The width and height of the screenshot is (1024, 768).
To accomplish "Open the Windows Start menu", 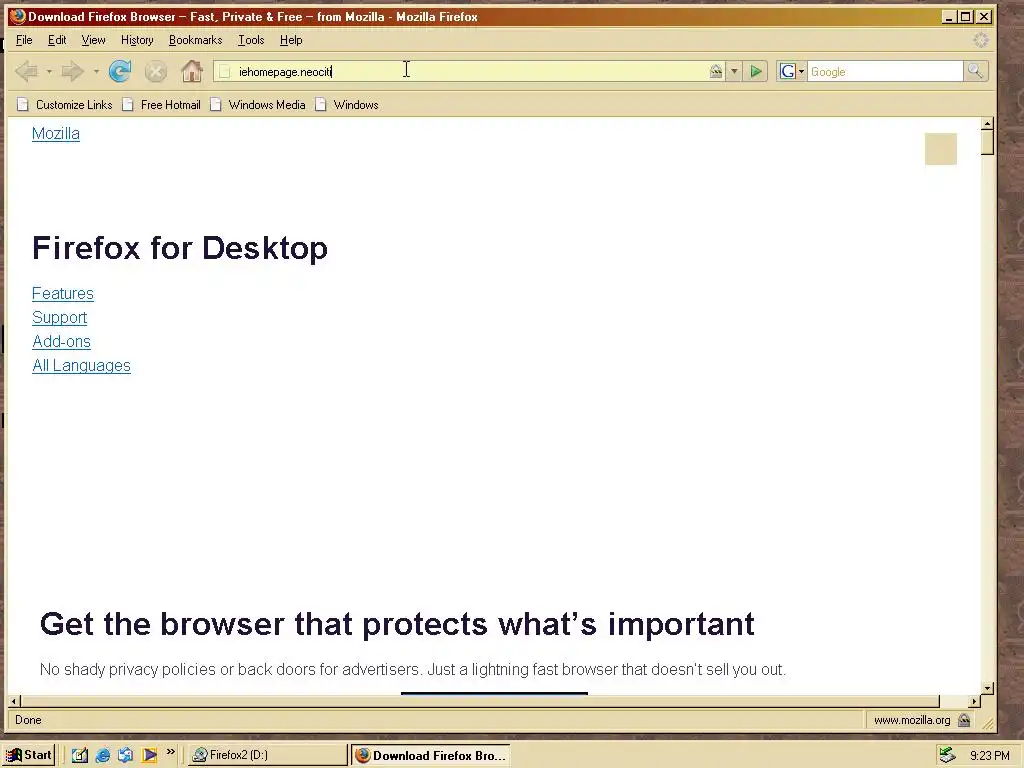I will 28,755.
